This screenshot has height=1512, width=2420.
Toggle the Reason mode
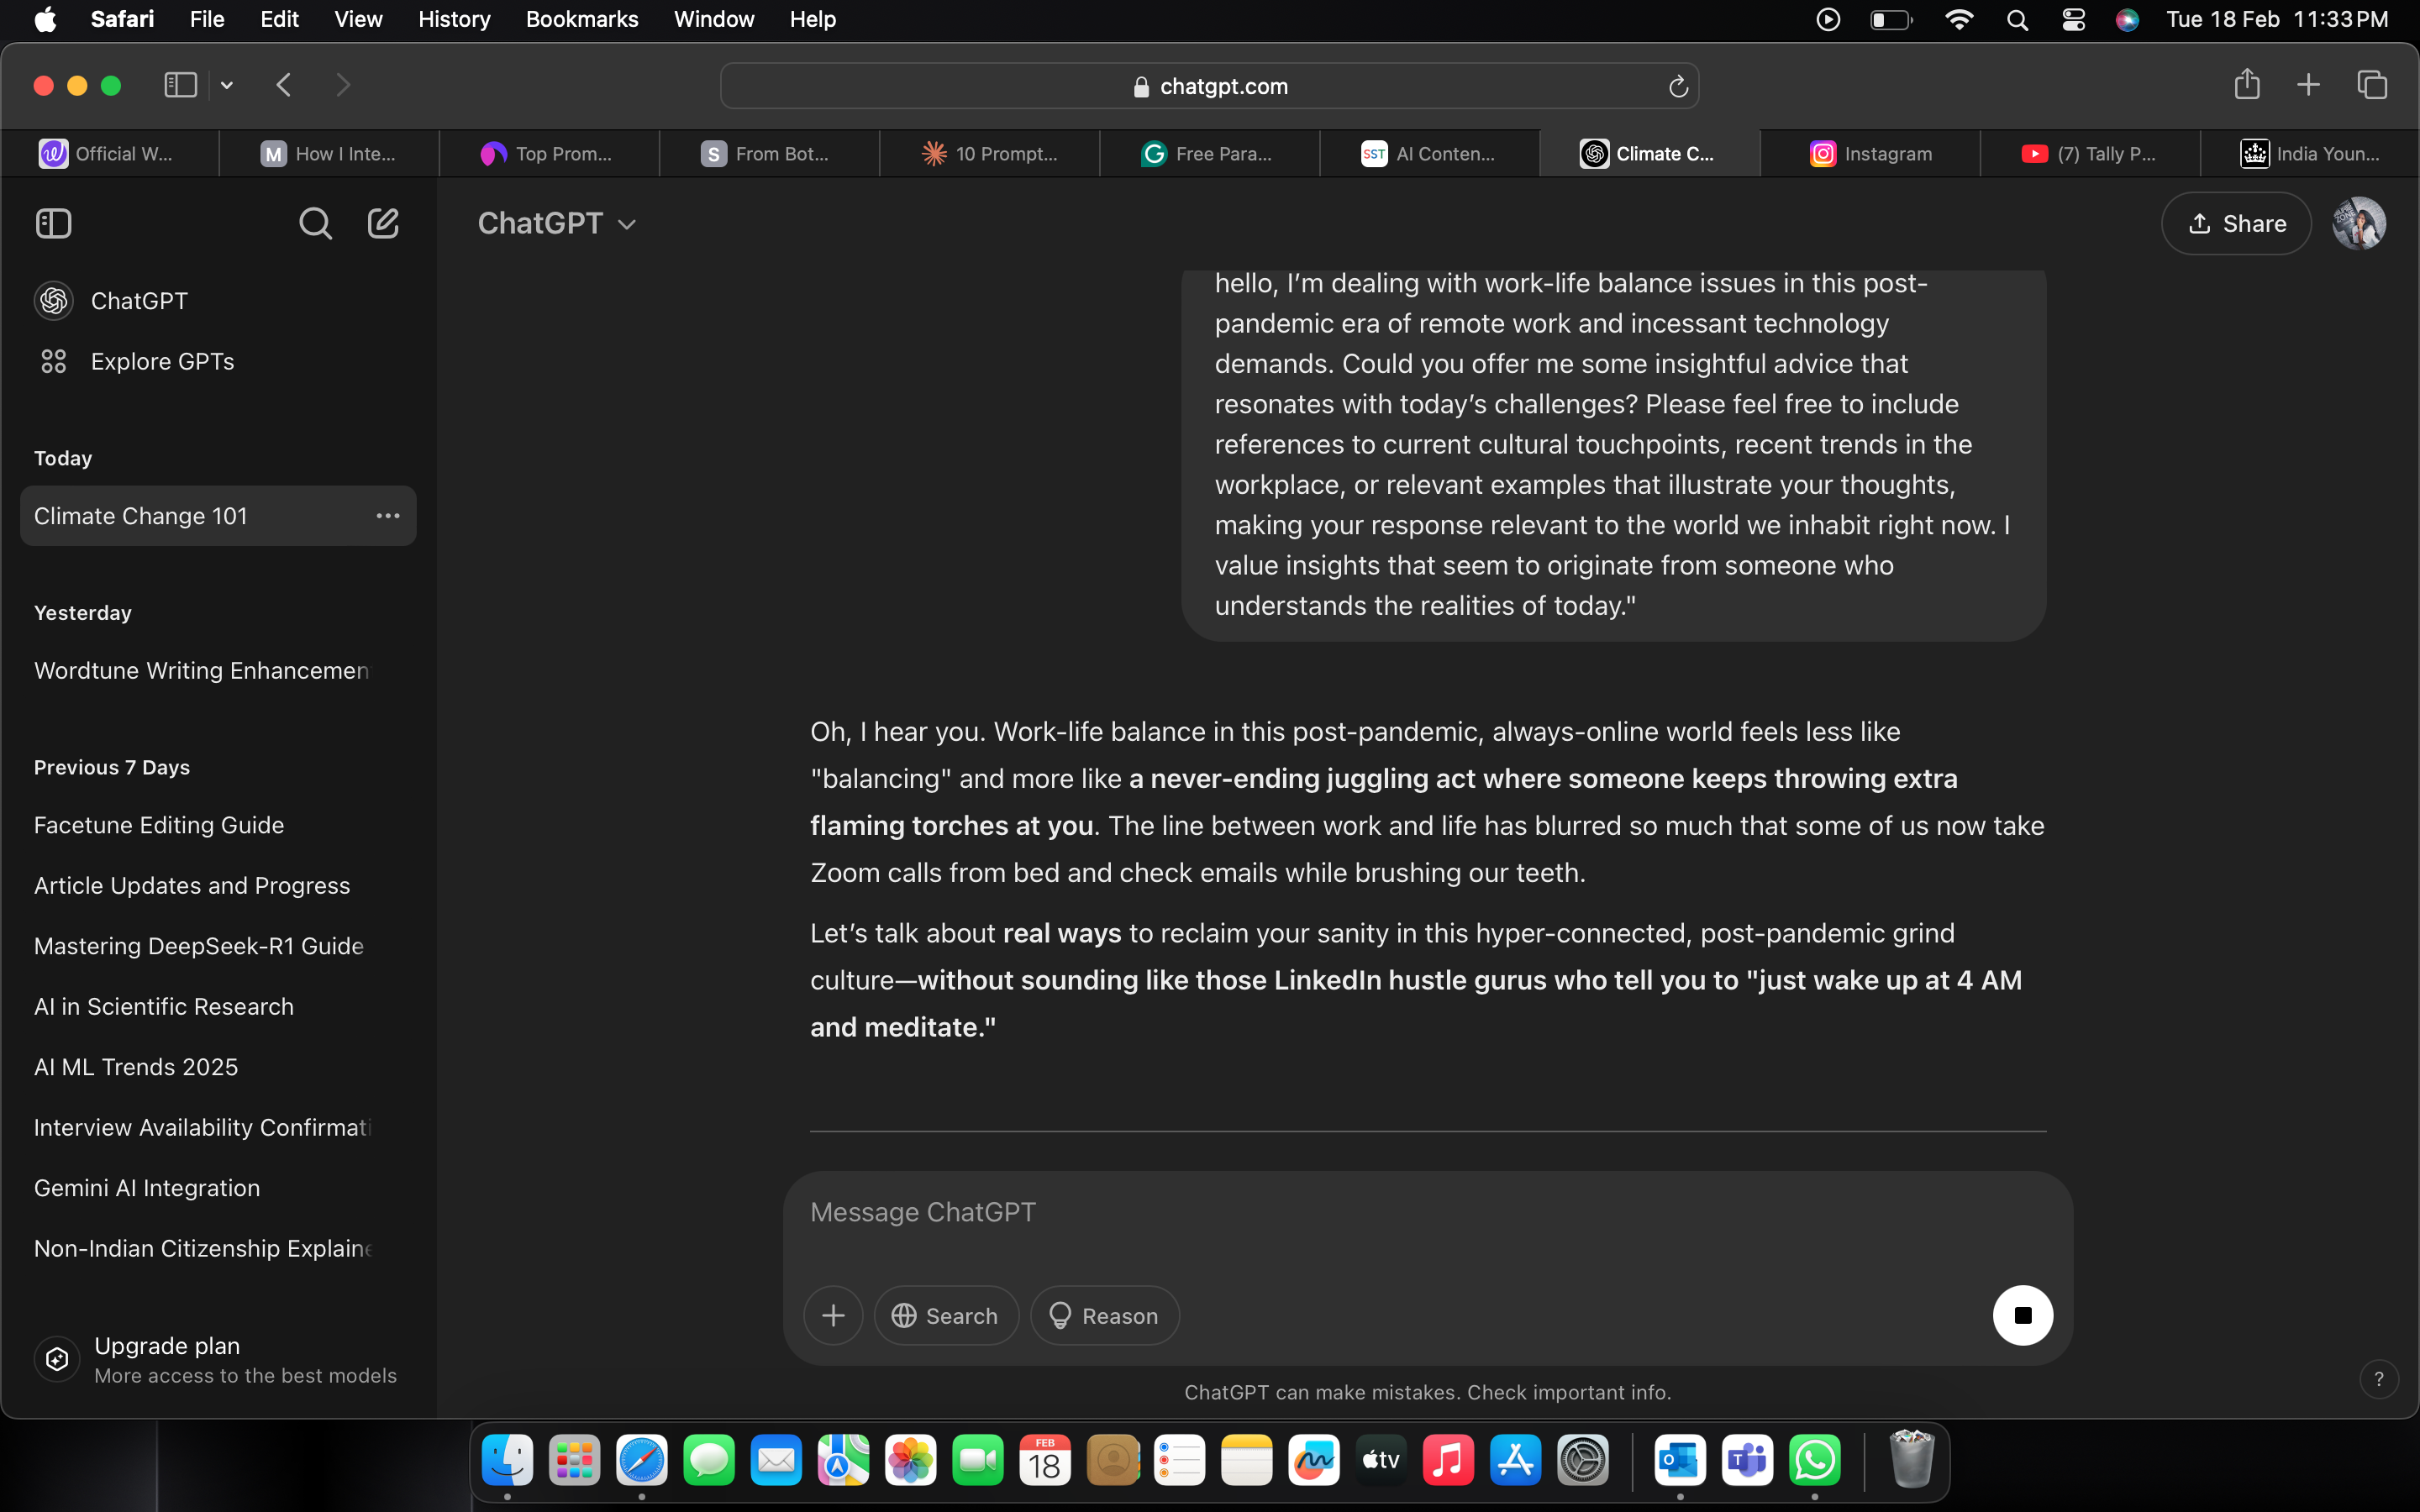pyautogui.click(x=1104, y=1315)
